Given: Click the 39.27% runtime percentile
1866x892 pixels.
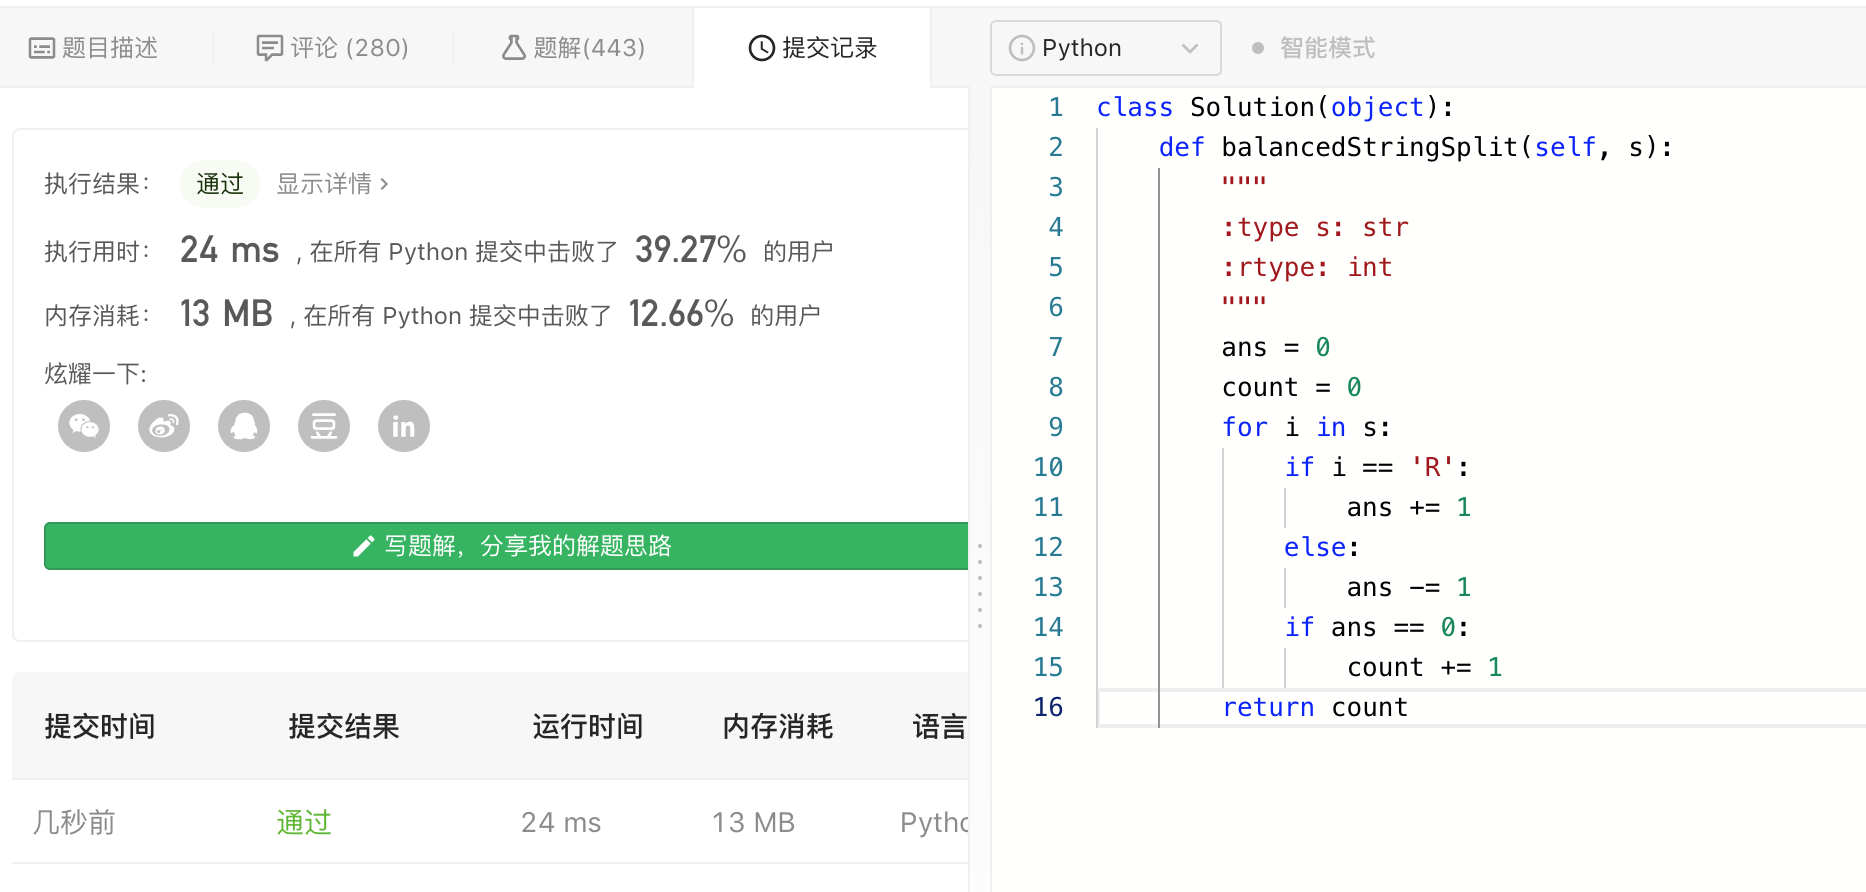Looking at the screenshot, I should pyautogui.click(x=690, y=250).
